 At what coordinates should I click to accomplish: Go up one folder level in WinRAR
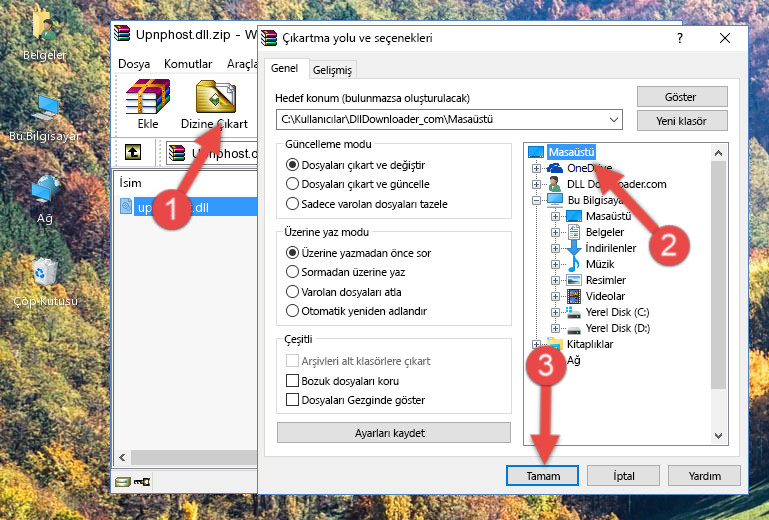pyautogui.click(x=132, y=152)
